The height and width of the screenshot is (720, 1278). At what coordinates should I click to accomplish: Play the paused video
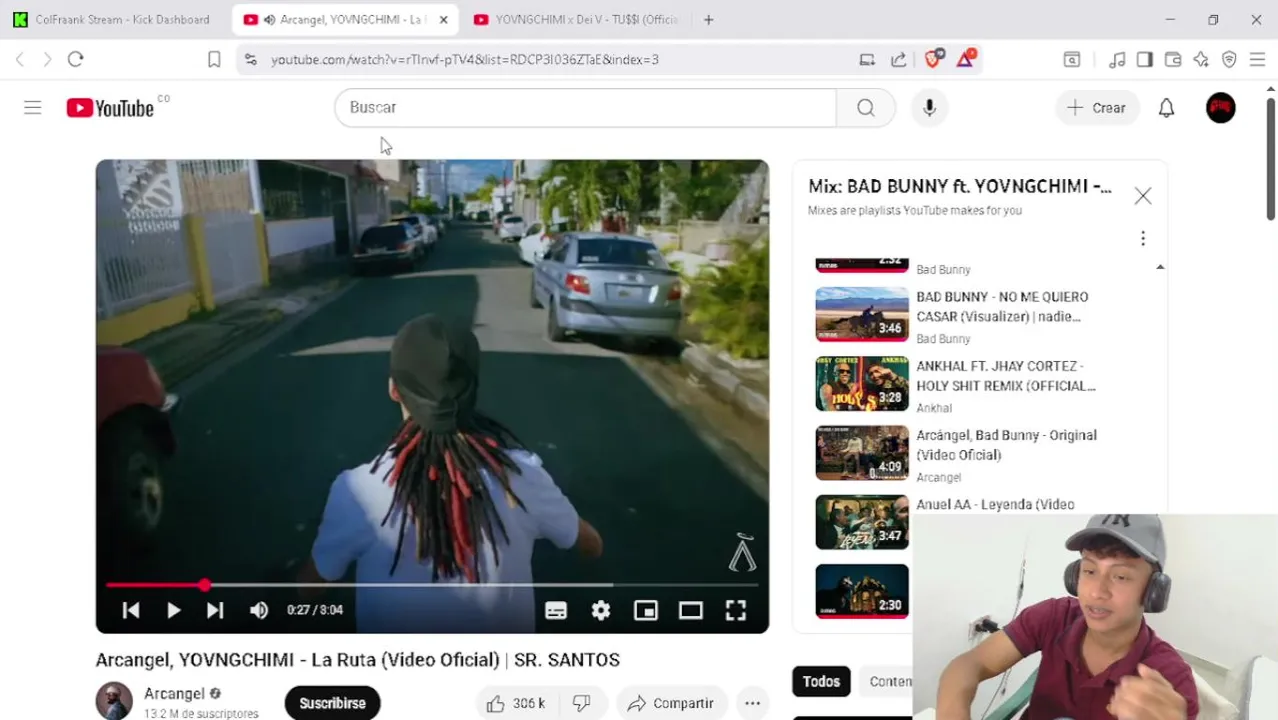pos(173,610)
